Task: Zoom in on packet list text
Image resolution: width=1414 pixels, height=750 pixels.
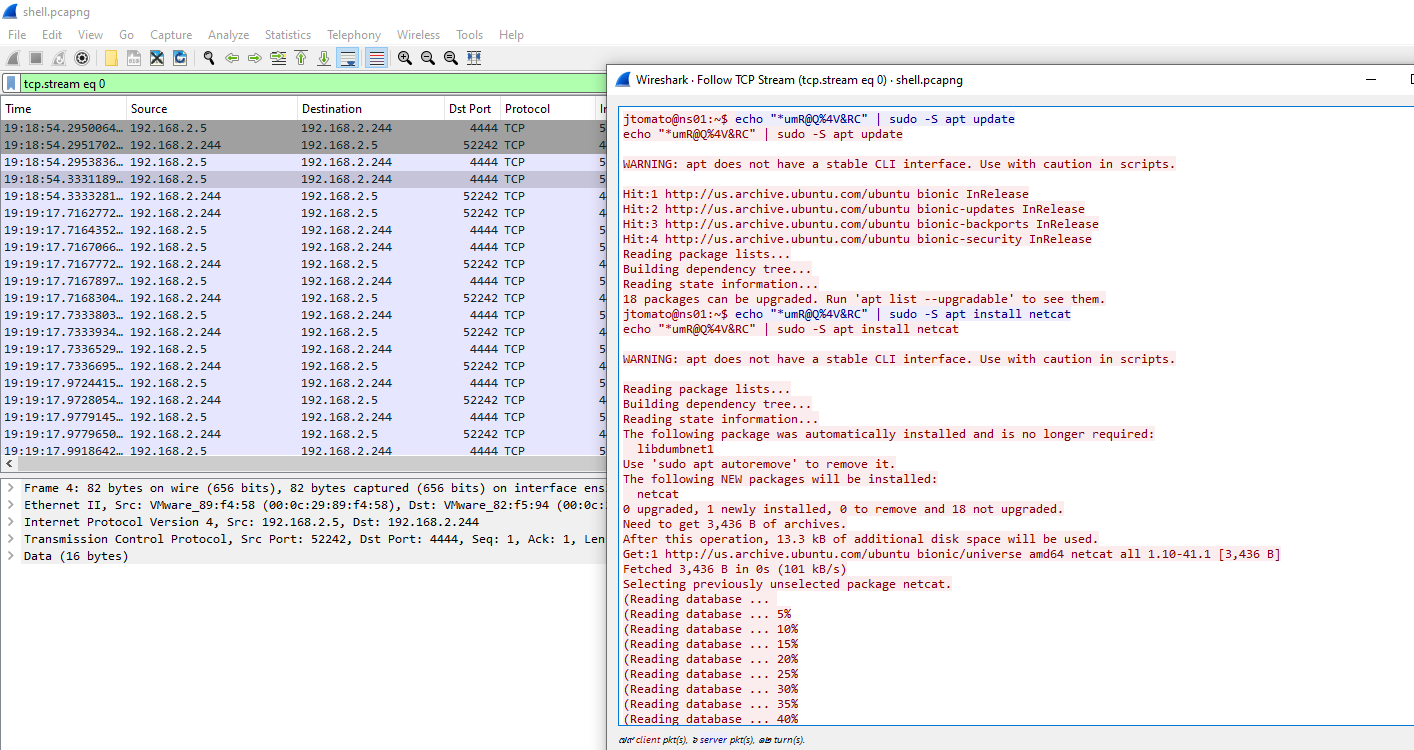Action: 404,58
